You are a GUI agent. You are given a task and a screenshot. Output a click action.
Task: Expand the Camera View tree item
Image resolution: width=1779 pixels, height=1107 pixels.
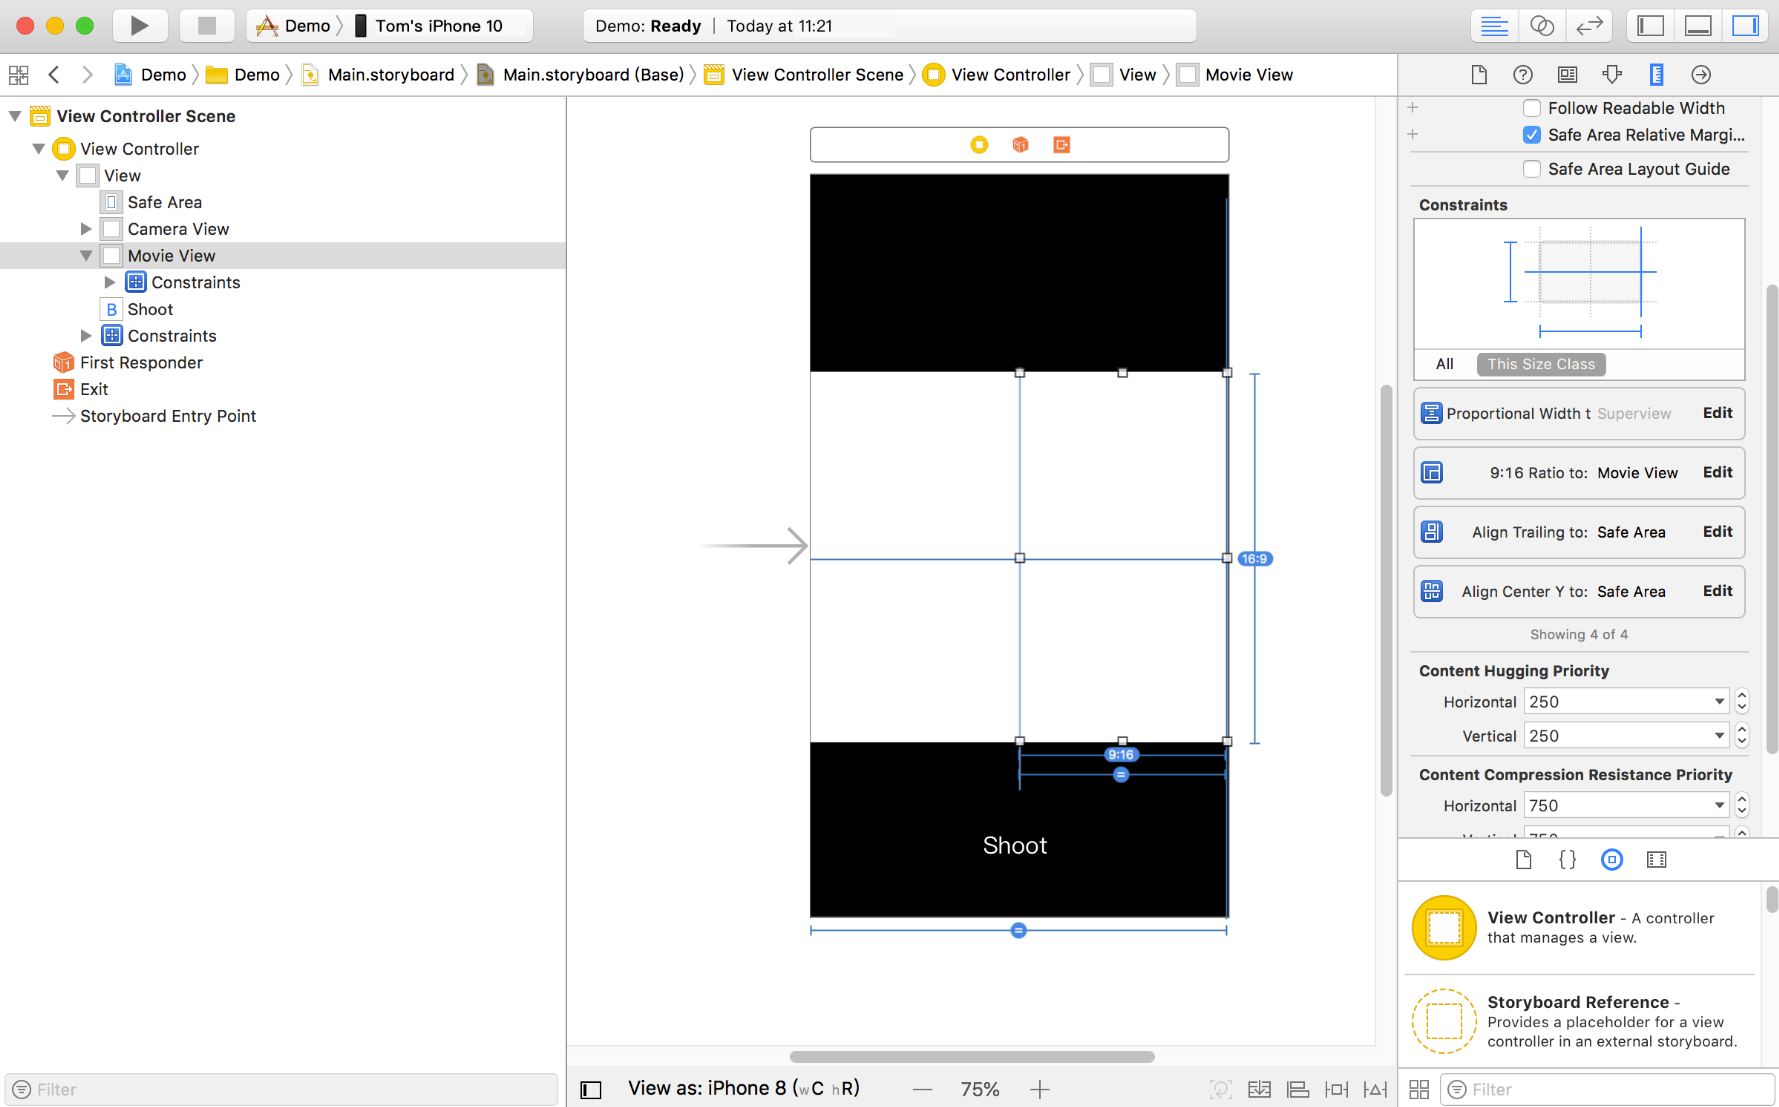(86, 229)
